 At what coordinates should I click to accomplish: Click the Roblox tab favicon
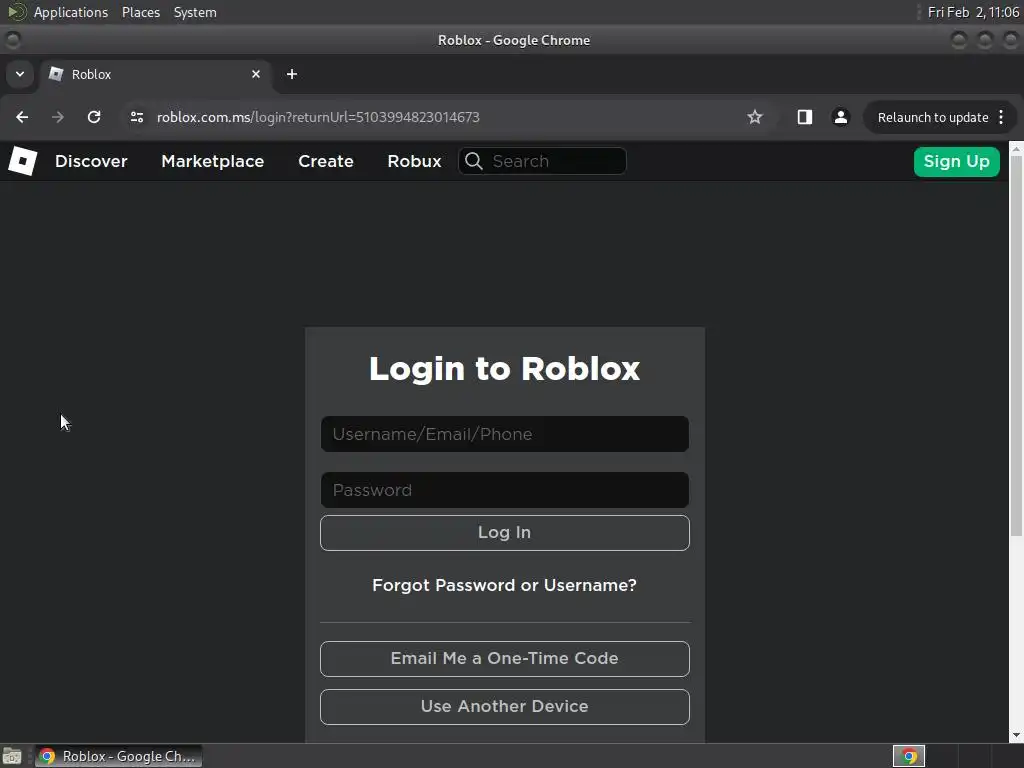56,74
